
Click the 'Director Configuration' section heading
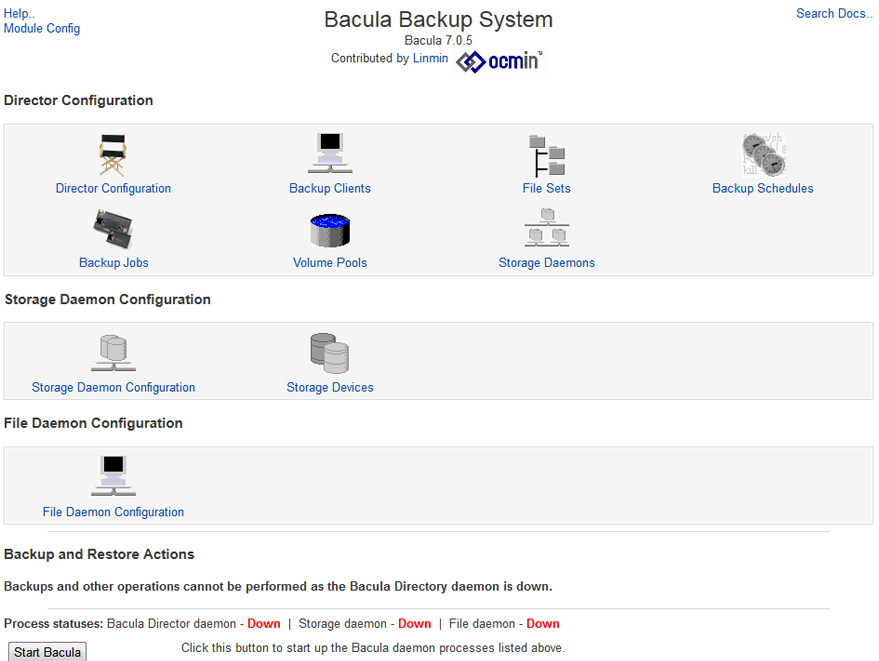[78, 100]
